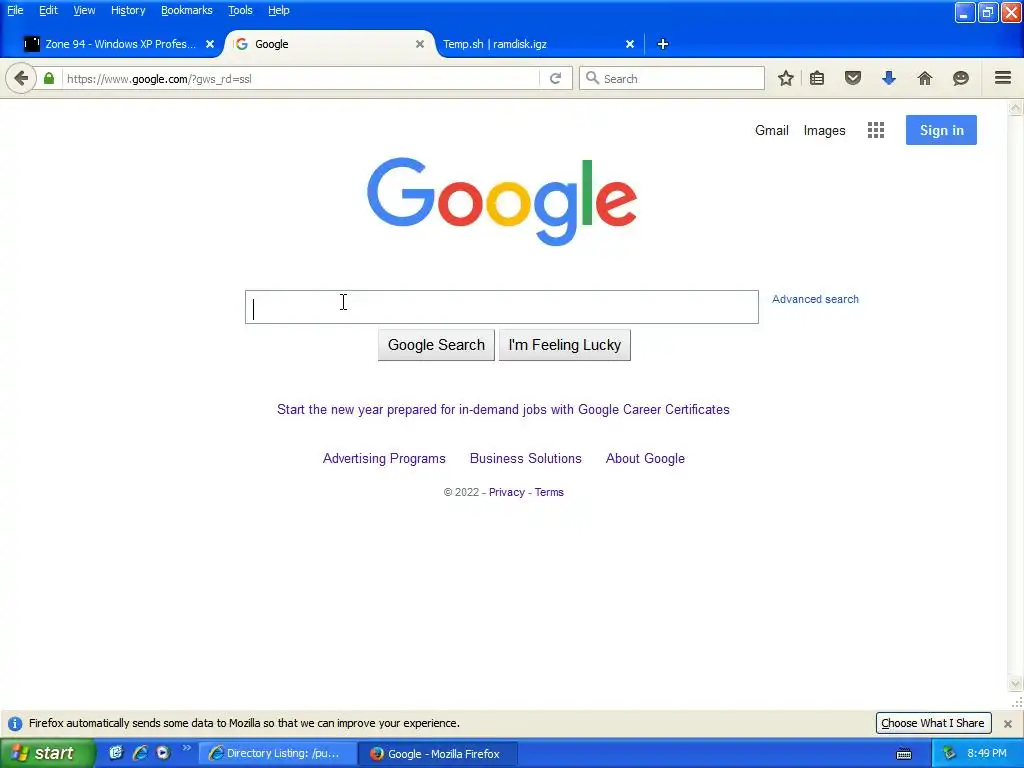Bookmark this page with the star icon

click(x=786, y=78)
